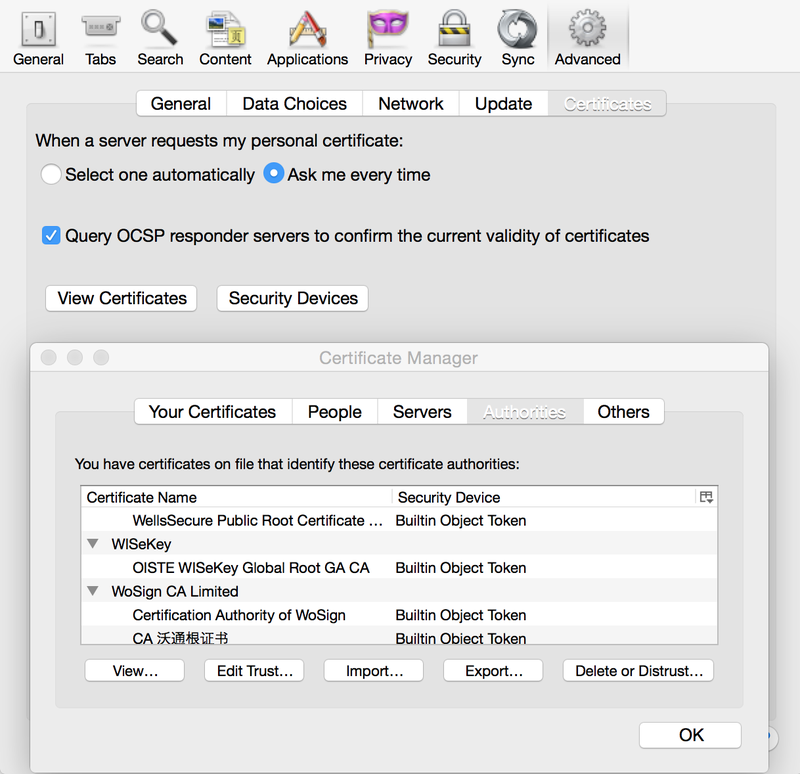Open the Sync preferences pane
The width and height of the screenshot is (800, 774).
click(x=517, y=38)
